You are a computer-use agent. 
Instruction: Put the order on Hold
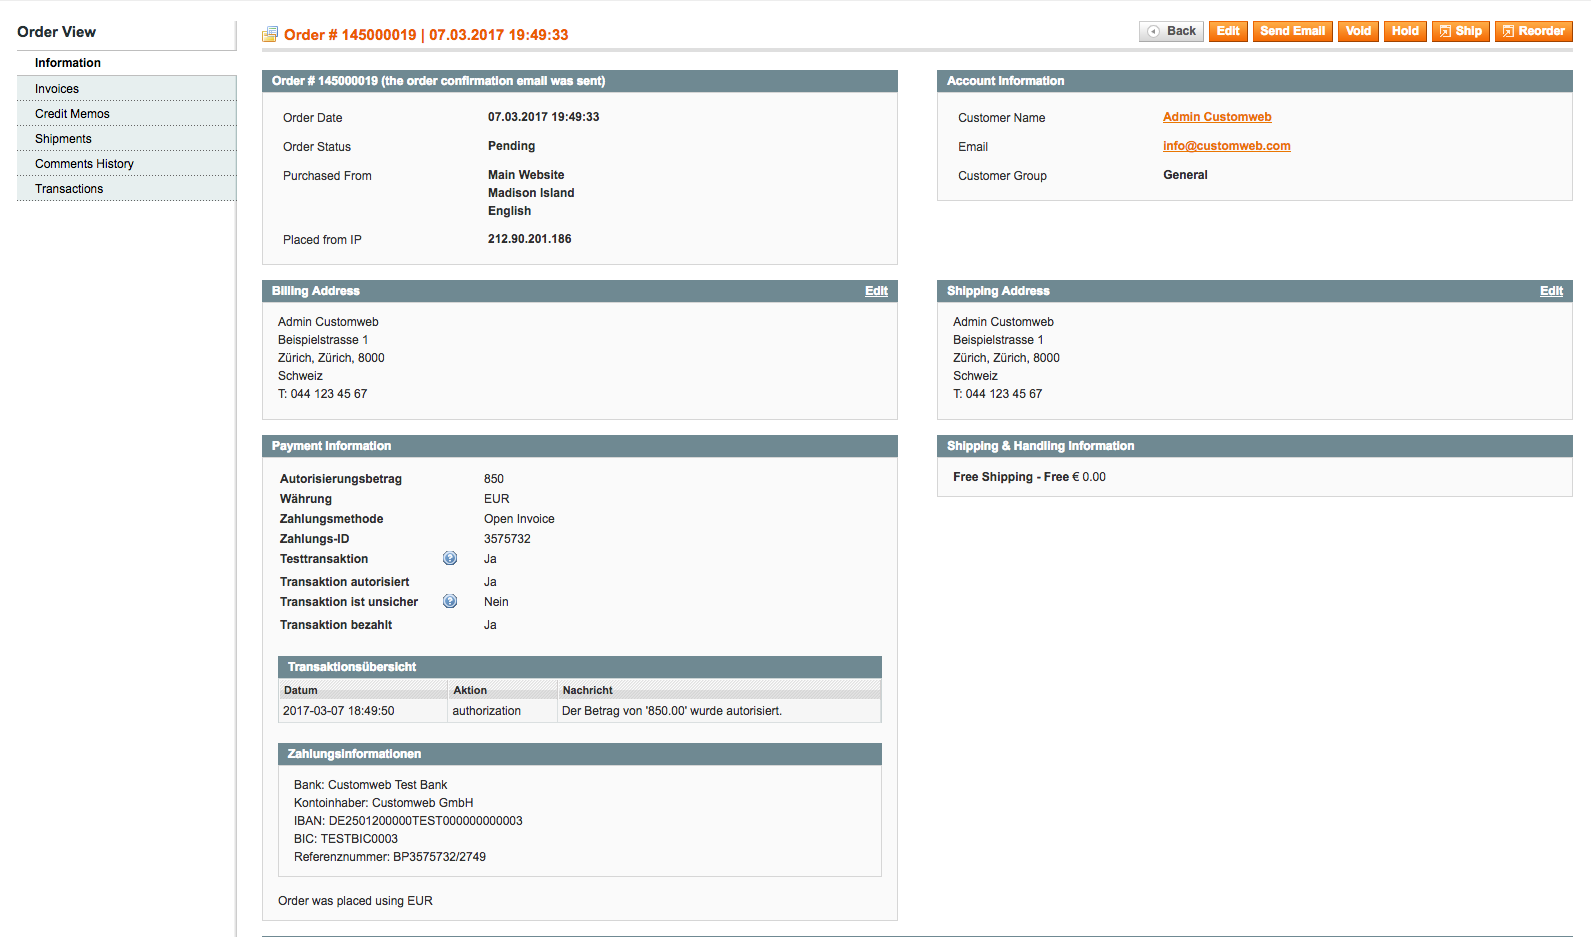tap(1405, 31)
